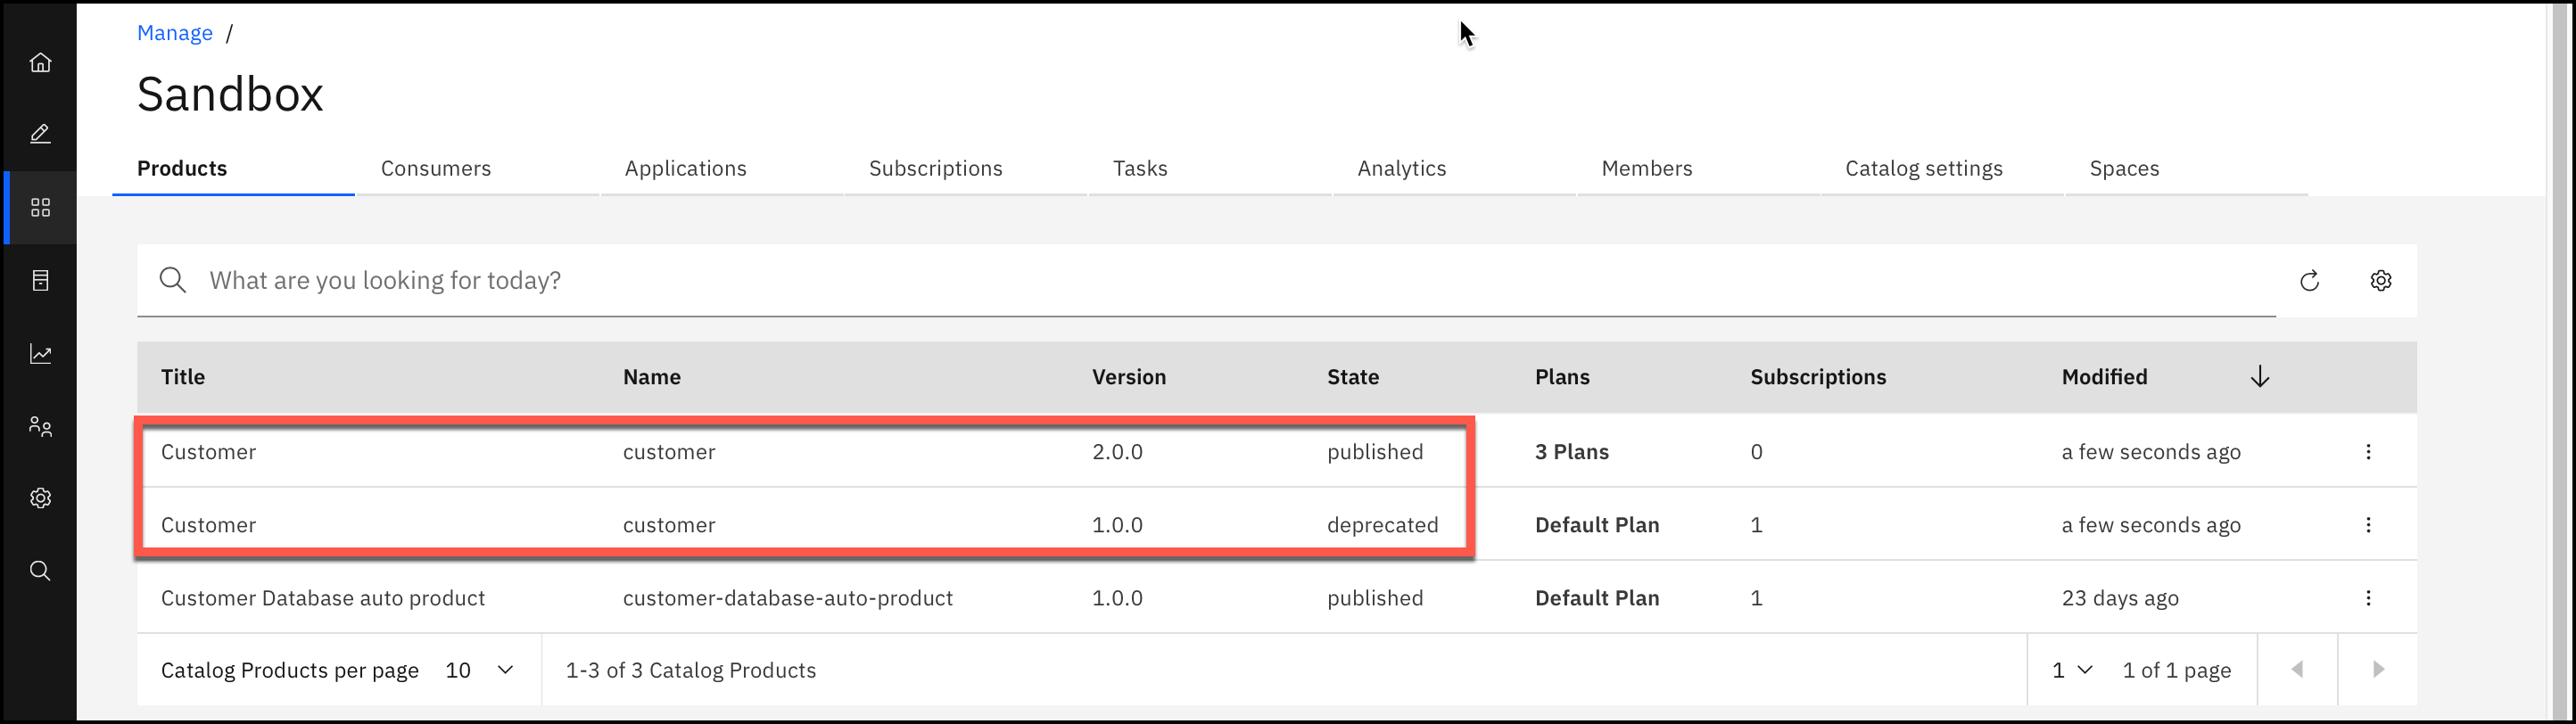Refresh the products table

click(2309, 281)
